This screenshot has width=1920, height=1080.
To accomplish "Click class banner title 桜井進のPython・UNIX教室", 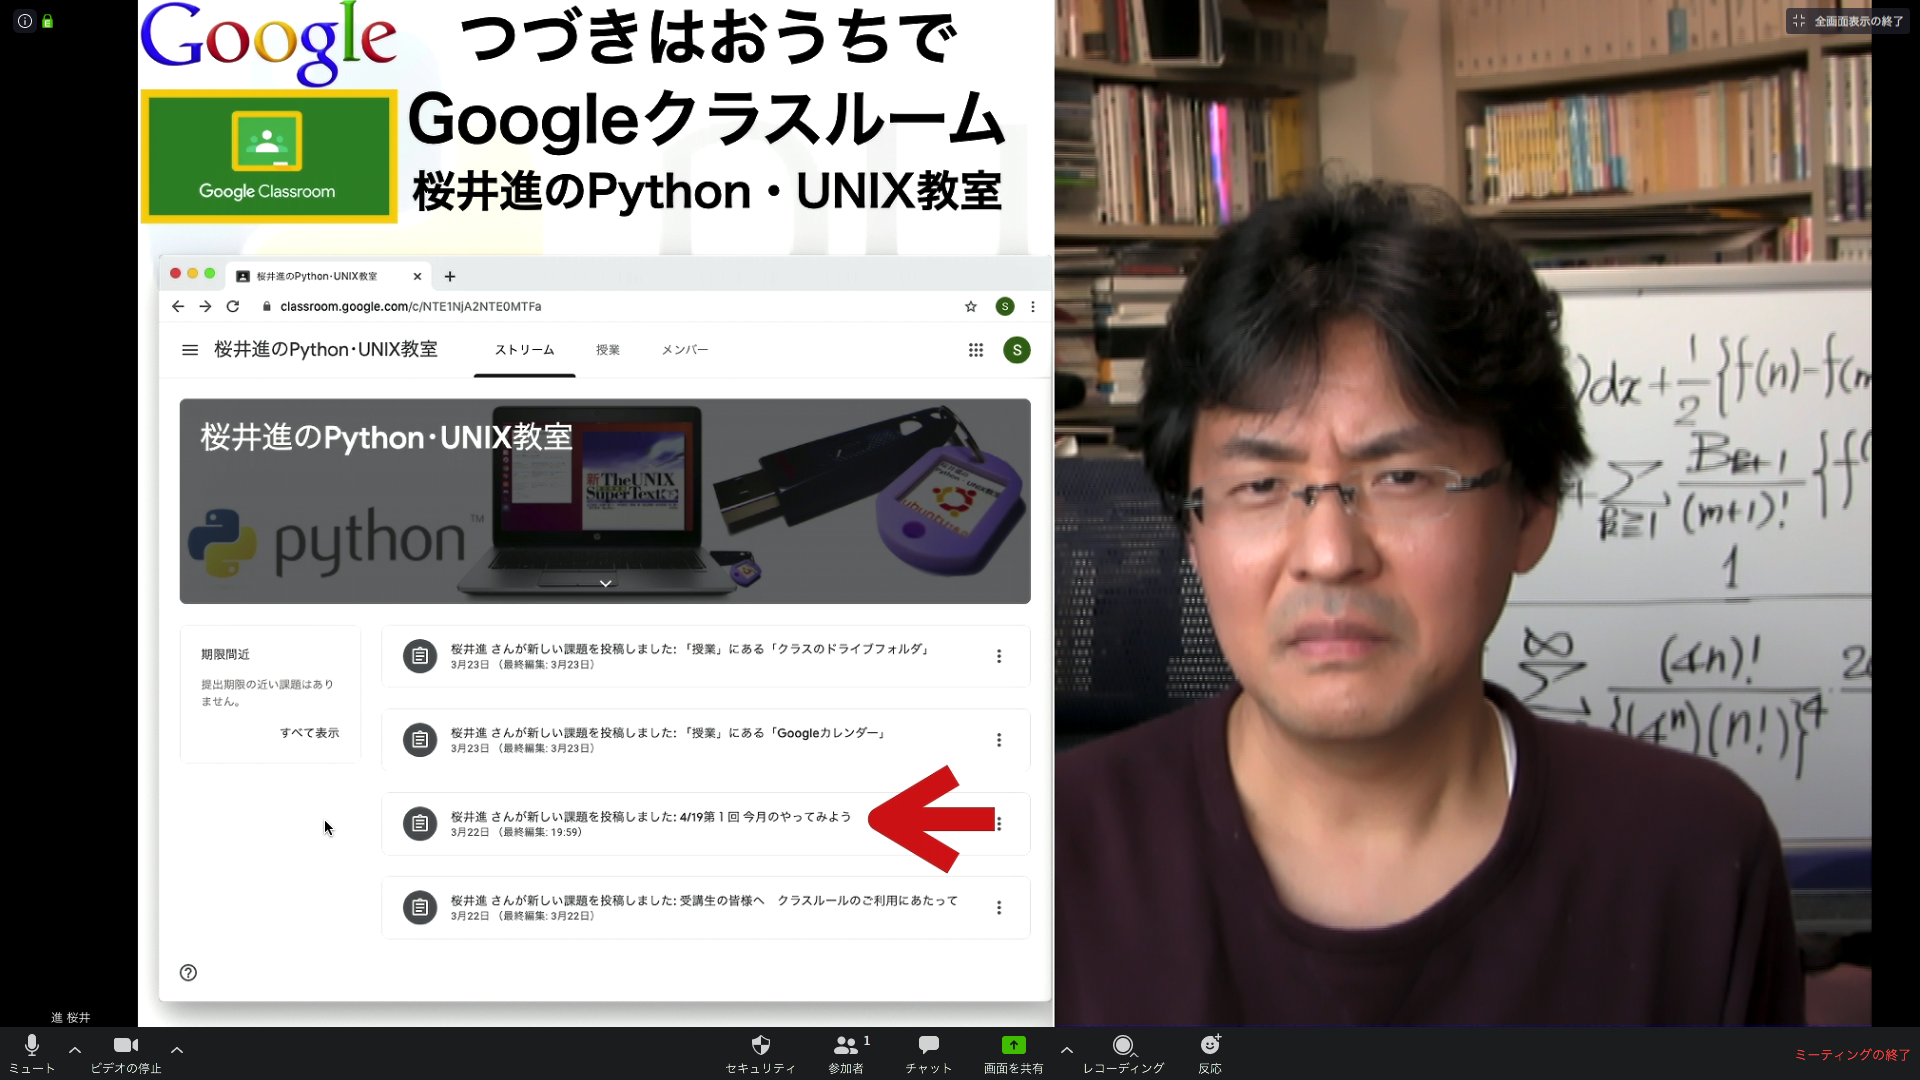I will click(x=386, y=437).
